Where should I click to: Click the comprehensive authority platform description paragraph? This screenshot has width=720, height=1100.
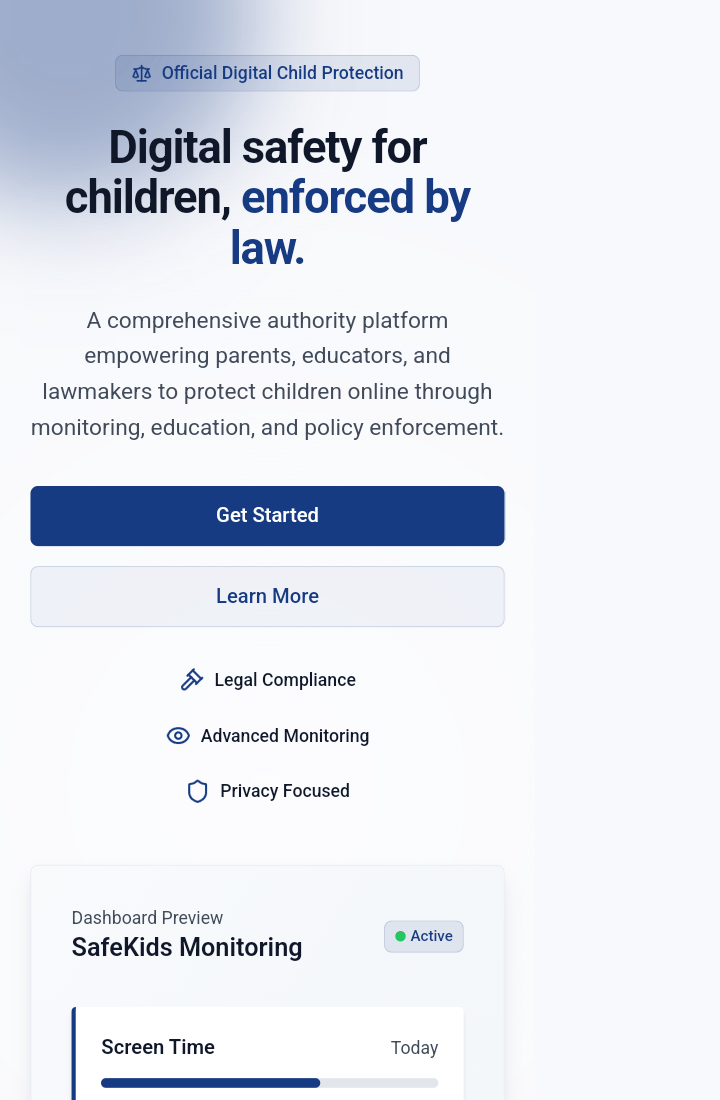tap(267, 374)
